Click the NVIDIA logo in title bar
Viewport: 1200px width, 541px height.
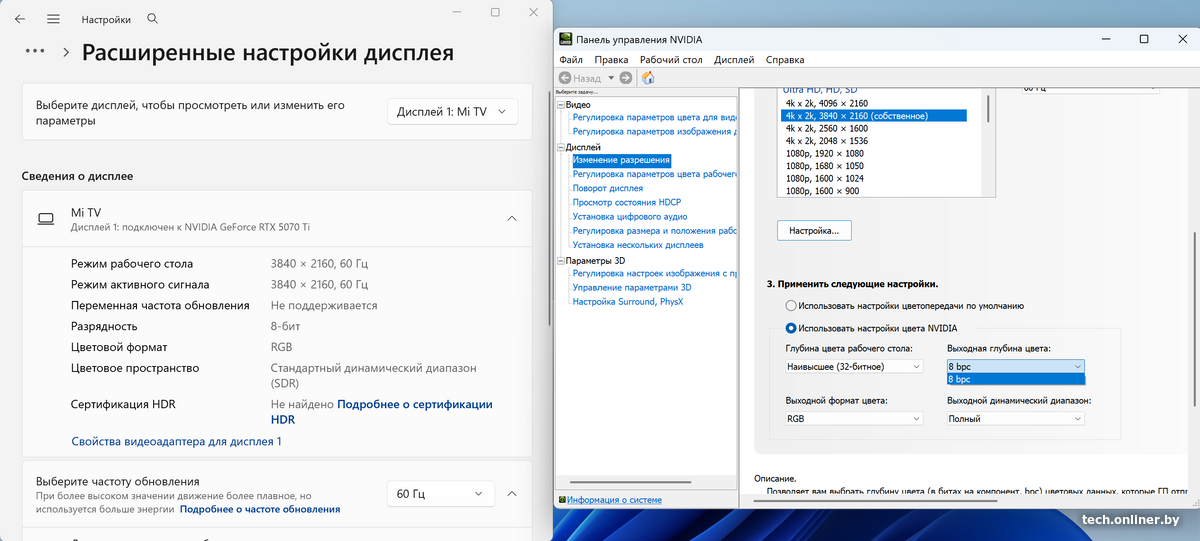(566, 39)
